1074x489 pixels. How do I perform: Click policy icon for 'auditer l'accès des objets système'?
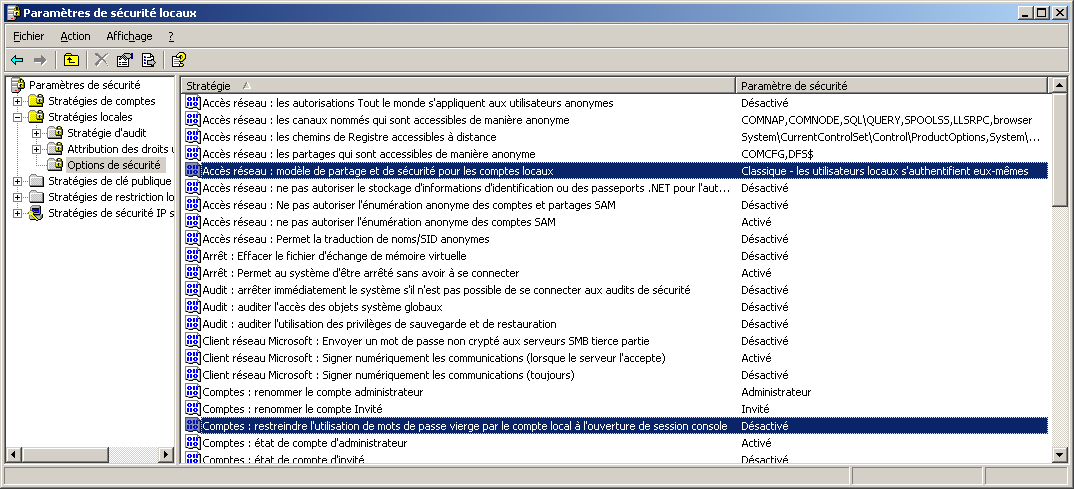point(192,307)
